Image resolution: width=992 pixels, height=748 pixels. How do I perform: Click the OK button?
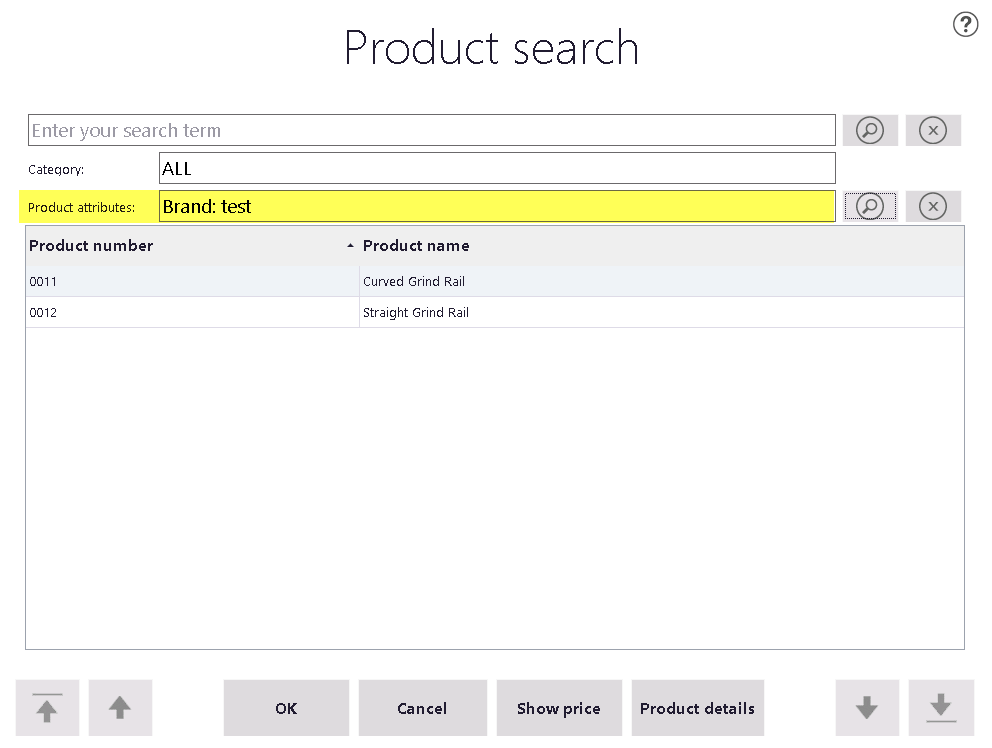coord(286,707)
